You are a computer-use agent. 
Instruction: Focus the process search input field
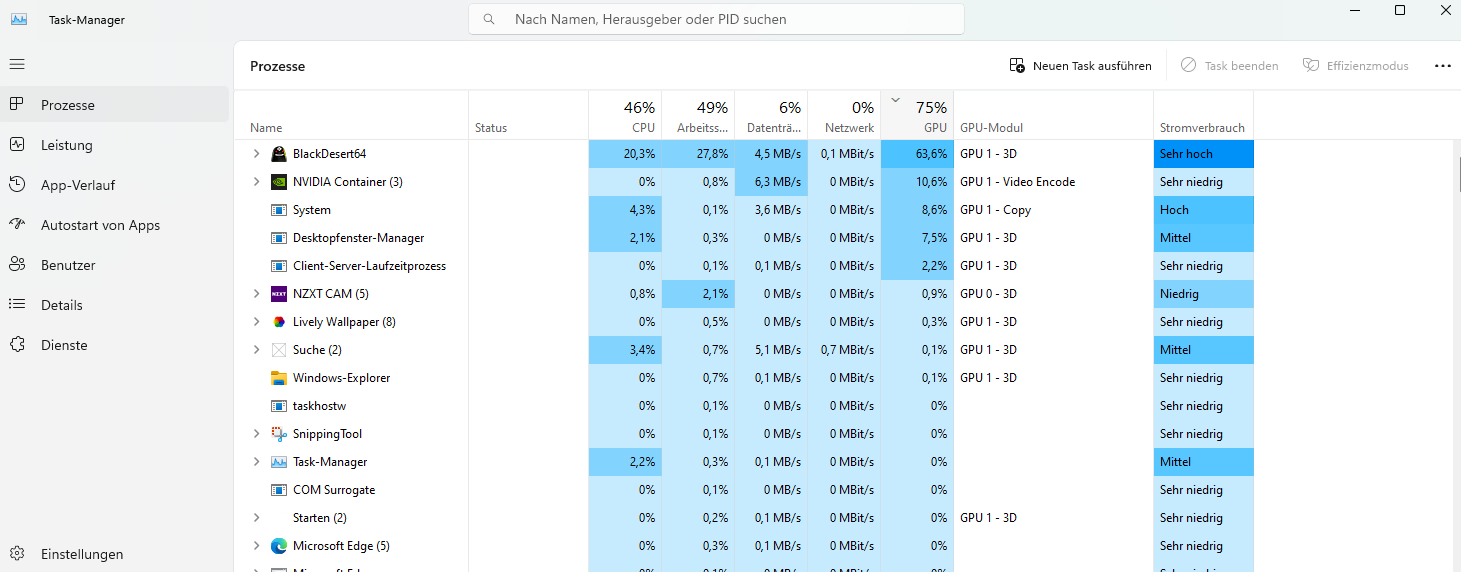pos(716,19)
